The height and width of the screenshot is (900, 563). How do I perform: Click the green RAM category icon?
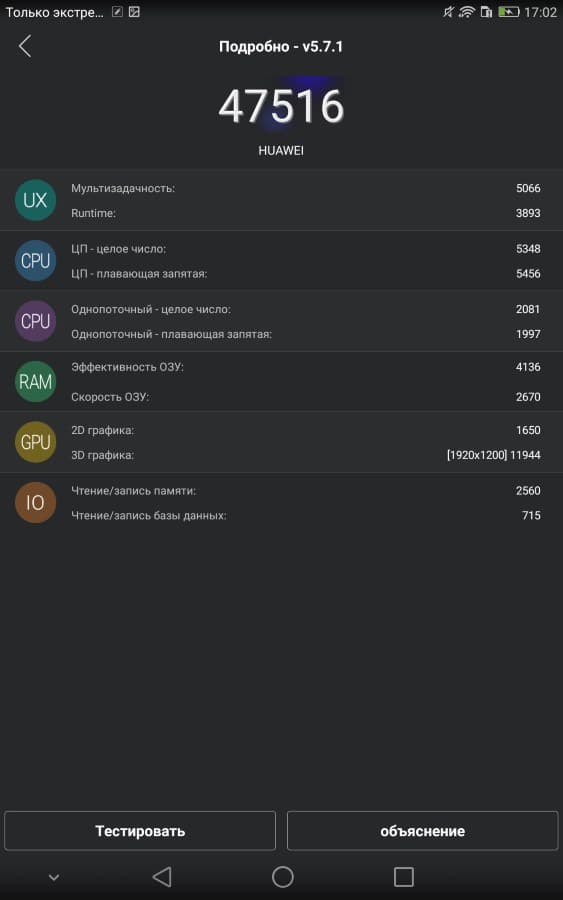click(x=35, y=382)
